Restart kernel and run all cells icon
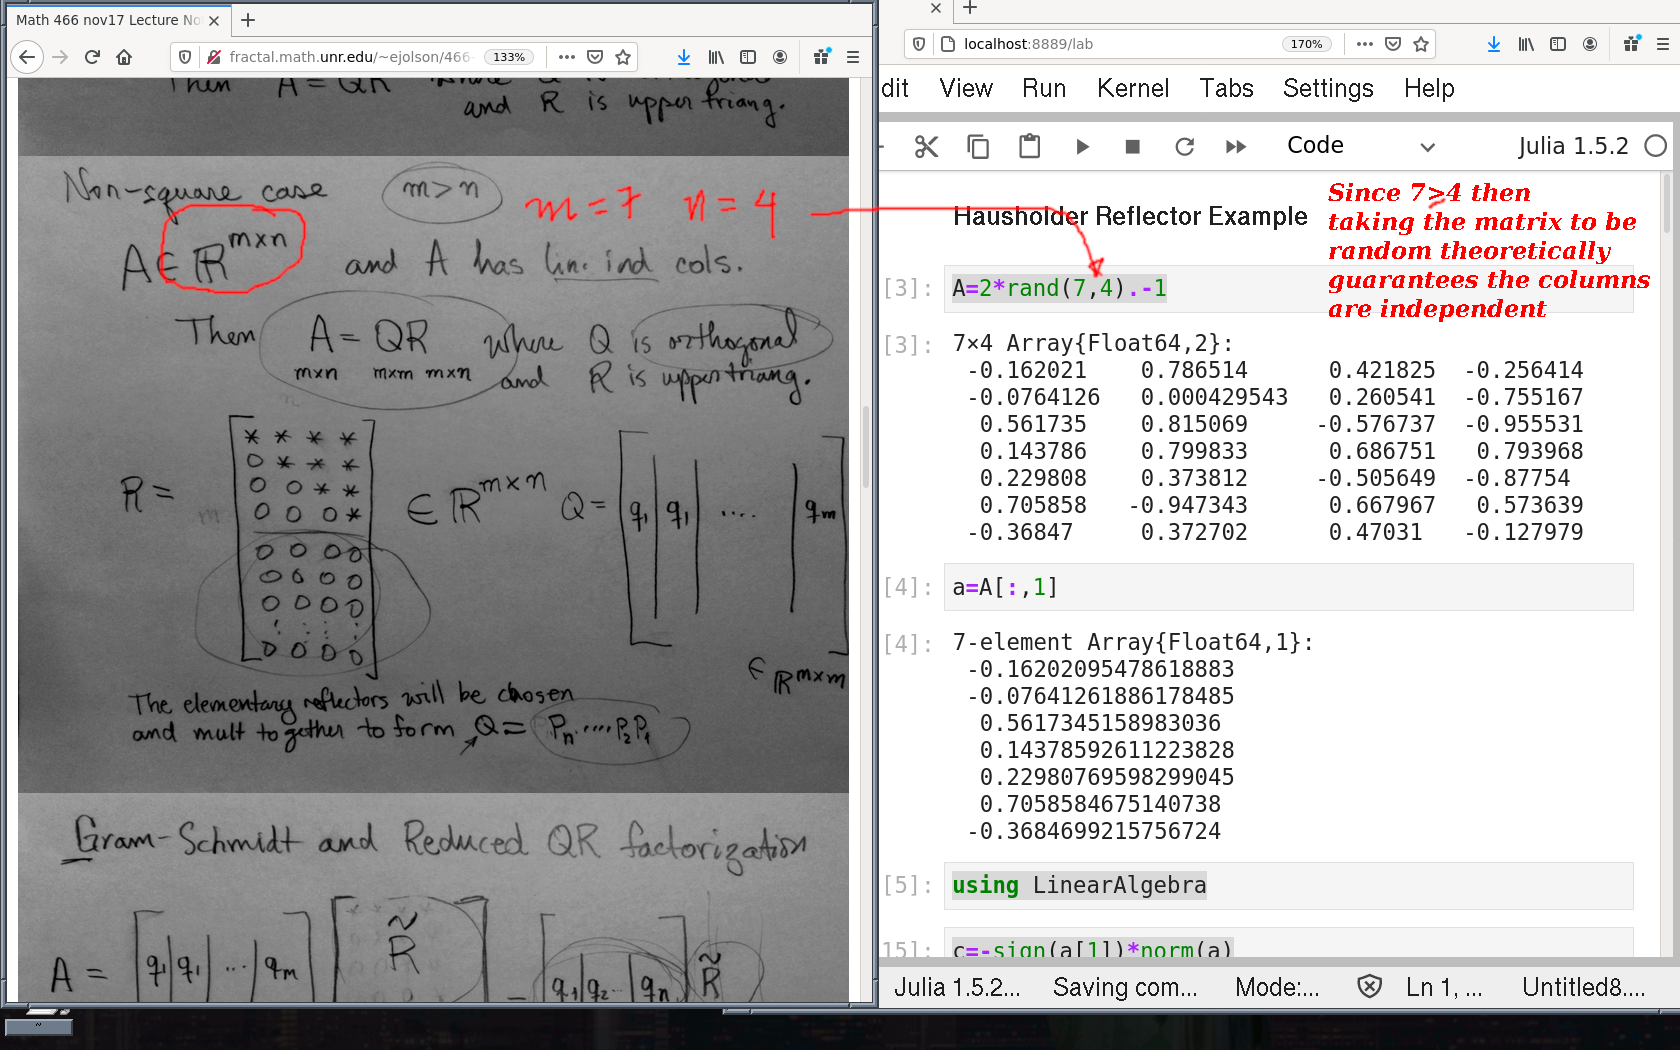1680x1050 pixels. (x=1236, y=147)
